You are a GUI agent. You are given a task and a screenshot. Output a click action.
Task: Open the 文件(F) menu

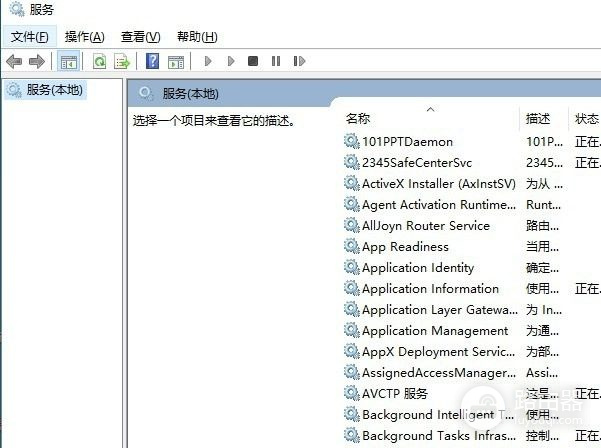click(x=30, y=37)
